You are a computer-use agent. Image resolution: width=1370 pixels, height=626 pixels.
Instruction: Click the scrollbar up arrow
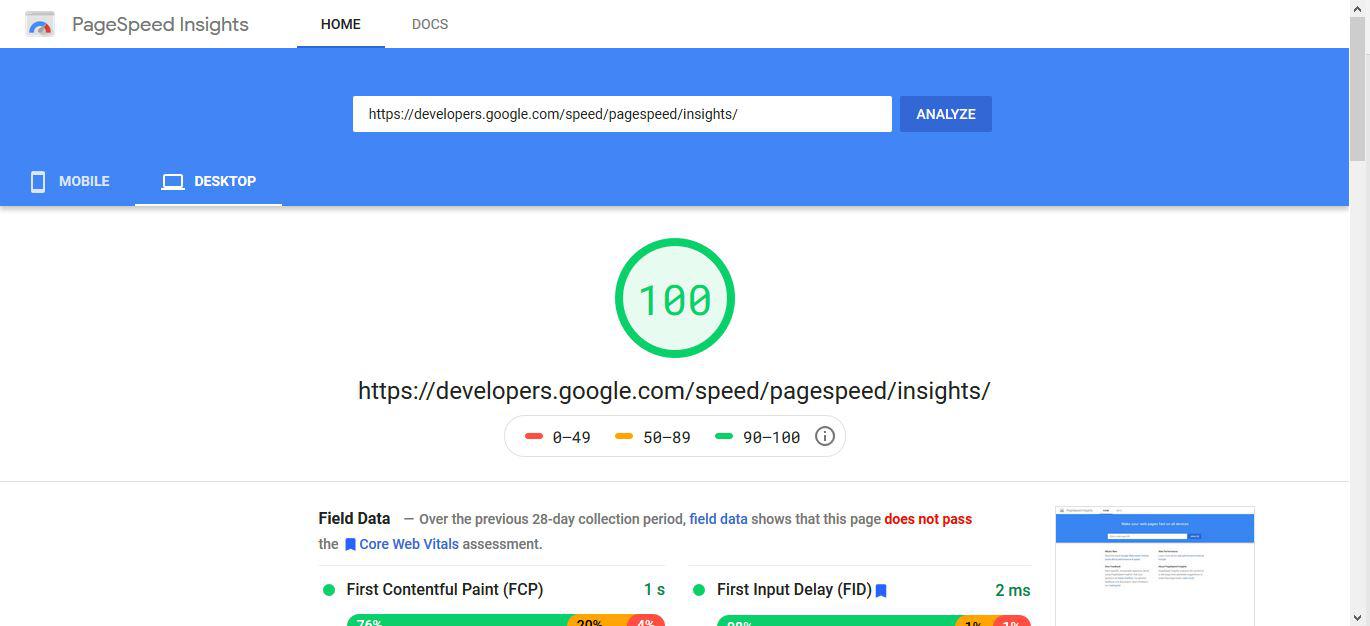tap(1359, 9)
